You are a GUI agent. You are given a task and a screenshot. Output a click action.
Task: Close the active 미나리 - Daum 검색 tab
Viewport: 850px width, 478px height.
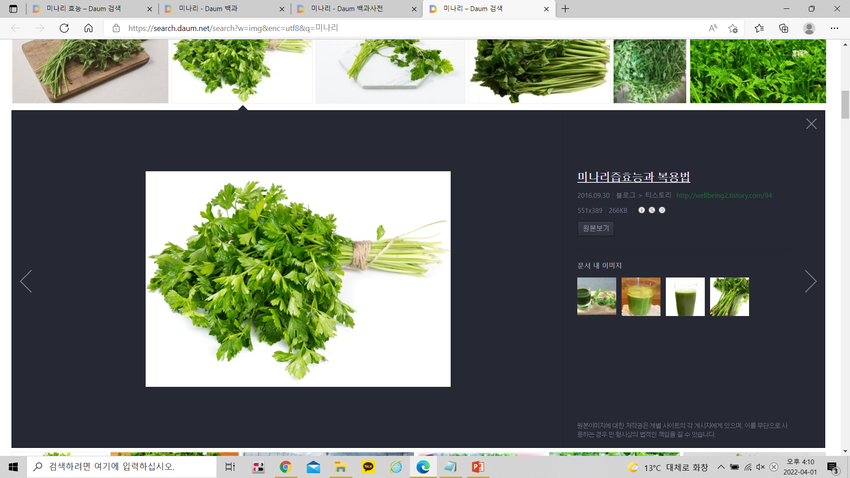(x=546, y=9)
